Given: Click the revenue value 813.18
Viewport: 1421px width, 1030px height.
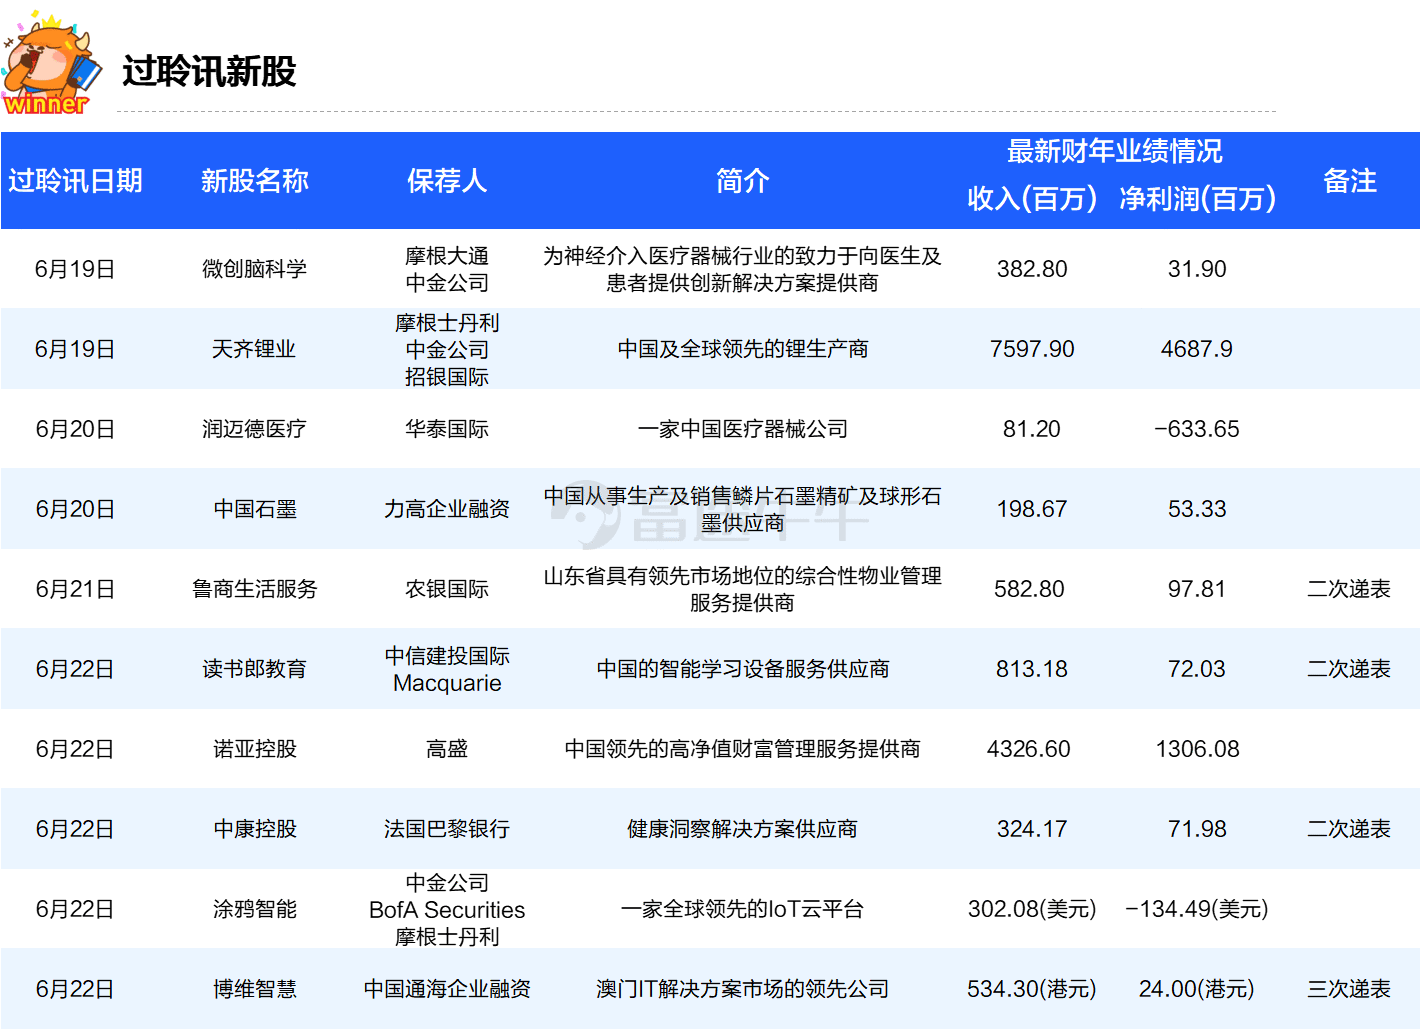Looking at the screenshot, I should tap(1032, 669).
